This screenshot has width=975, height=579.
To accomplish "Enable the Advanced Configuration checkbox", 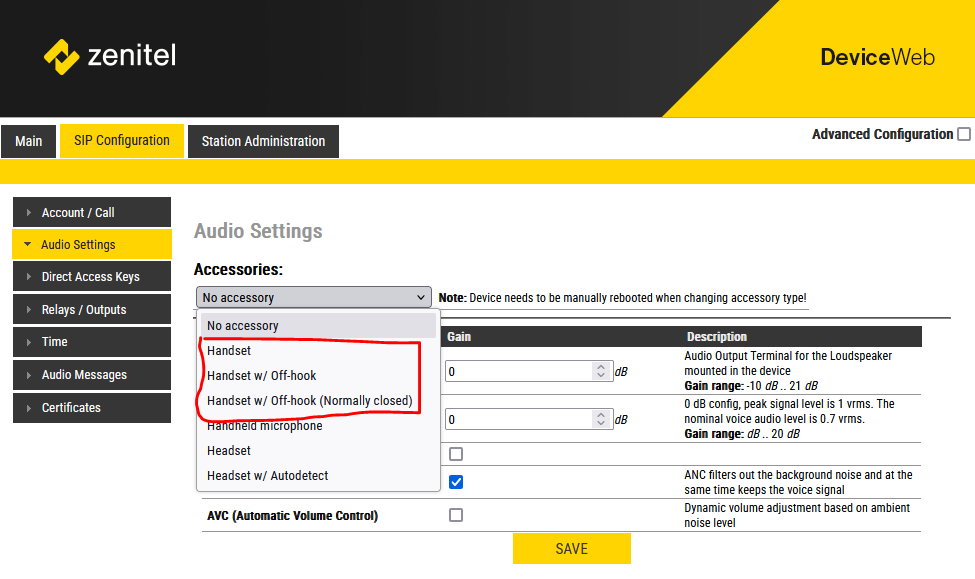I will [x=963, y=135].
